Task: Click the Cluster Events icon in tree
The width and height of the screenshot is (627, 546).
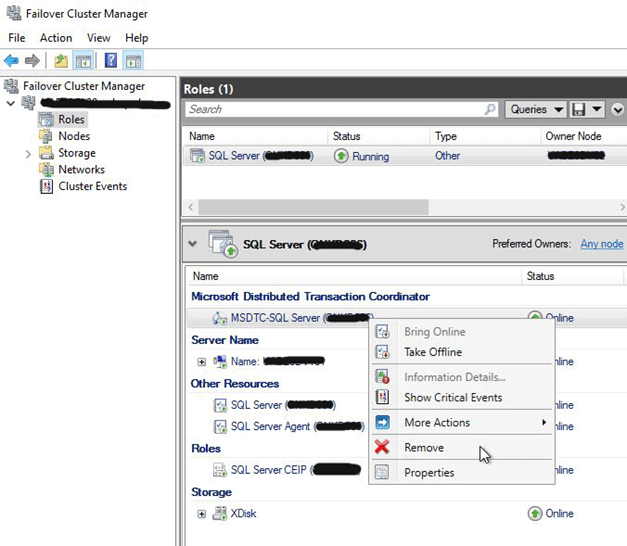Action: point(46,186)
